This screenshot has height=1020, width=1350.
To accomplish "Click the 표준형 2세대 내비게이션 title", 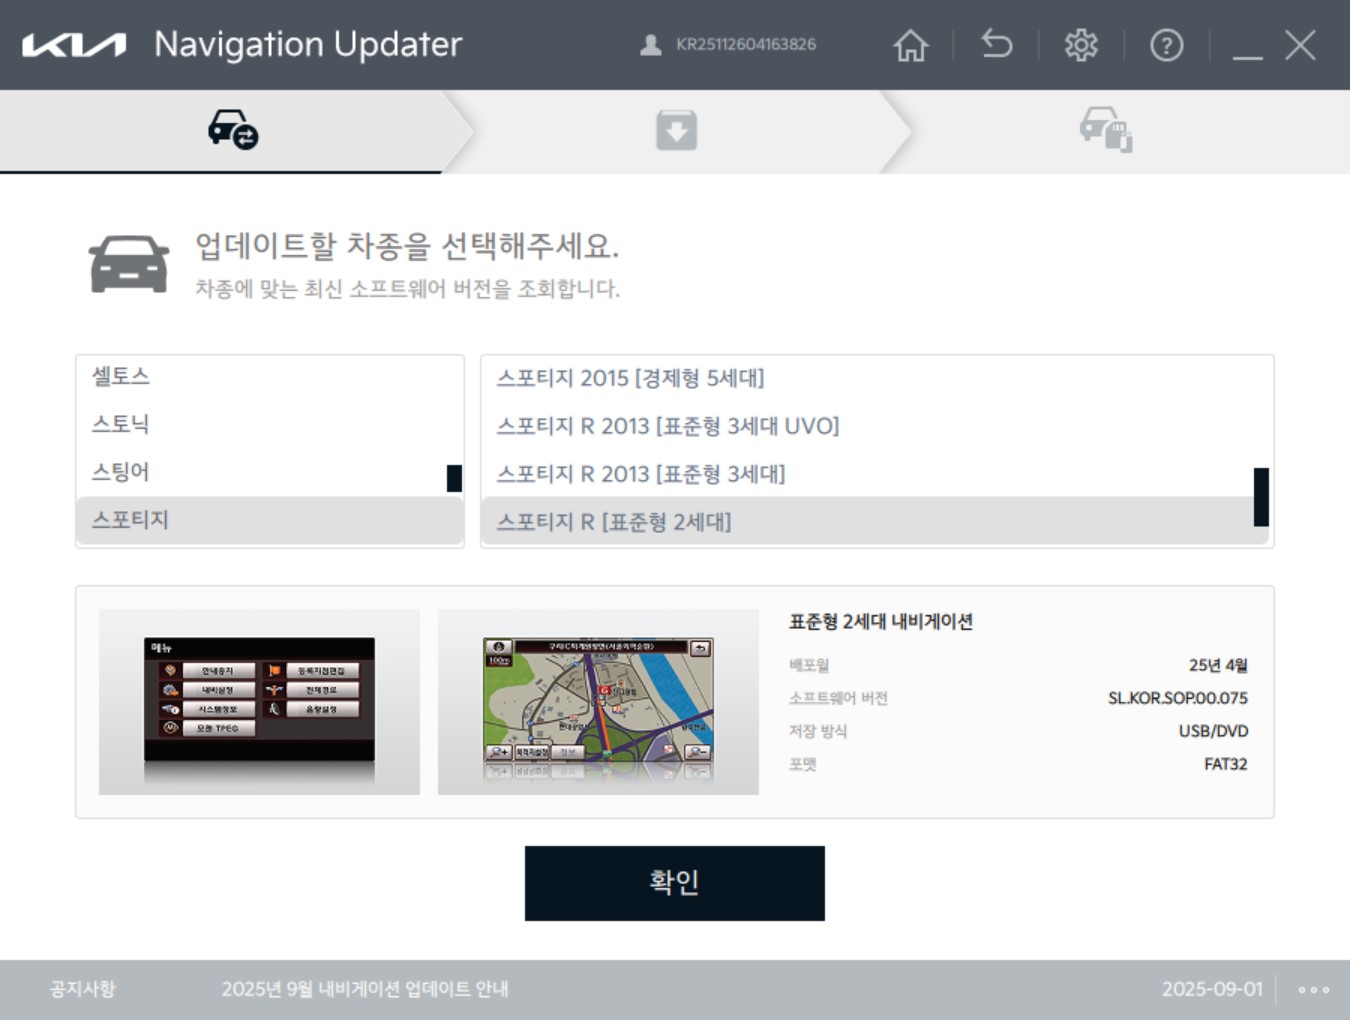I will click(x=881, y=621).
